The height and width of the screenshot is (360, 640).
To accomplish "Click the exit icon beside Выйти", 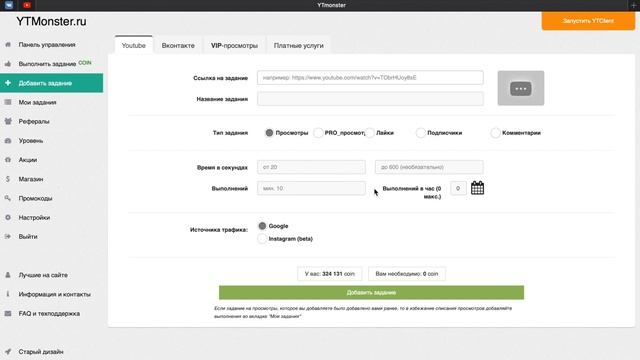I will pyautogui.click(x=8, y=236).
